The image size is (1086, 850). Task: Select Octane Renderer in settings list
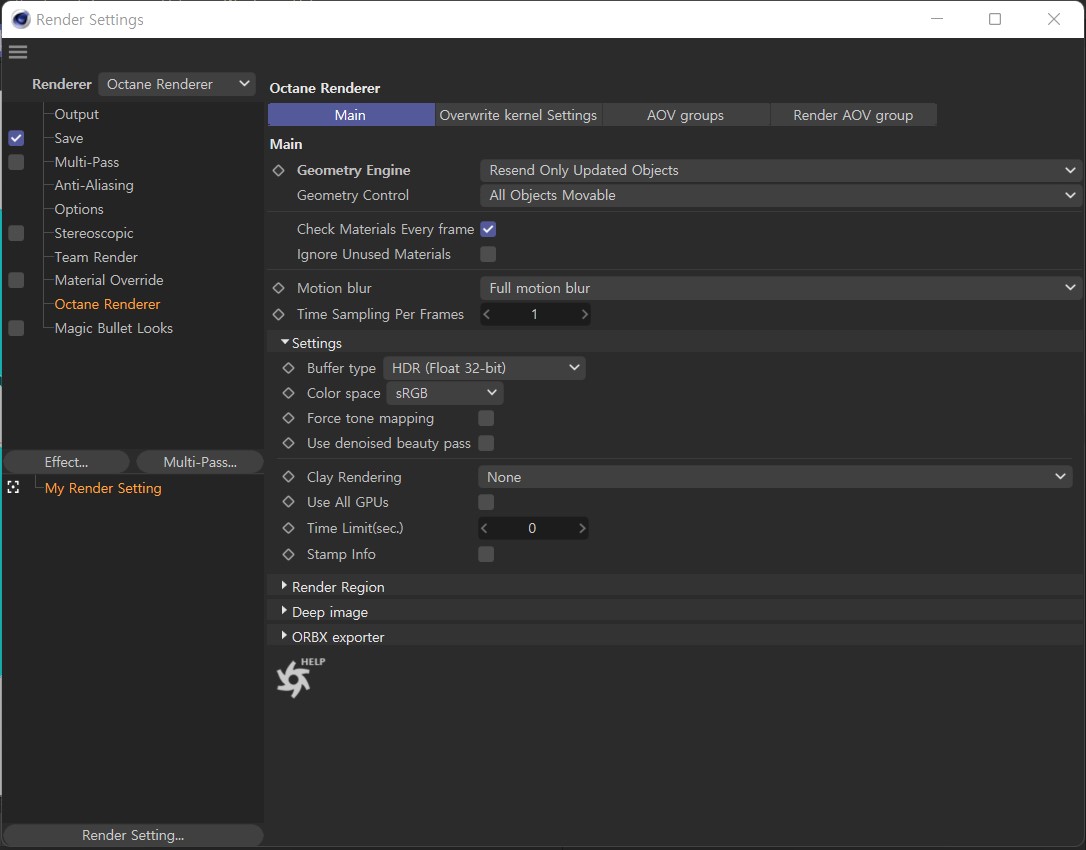[107, 304]
